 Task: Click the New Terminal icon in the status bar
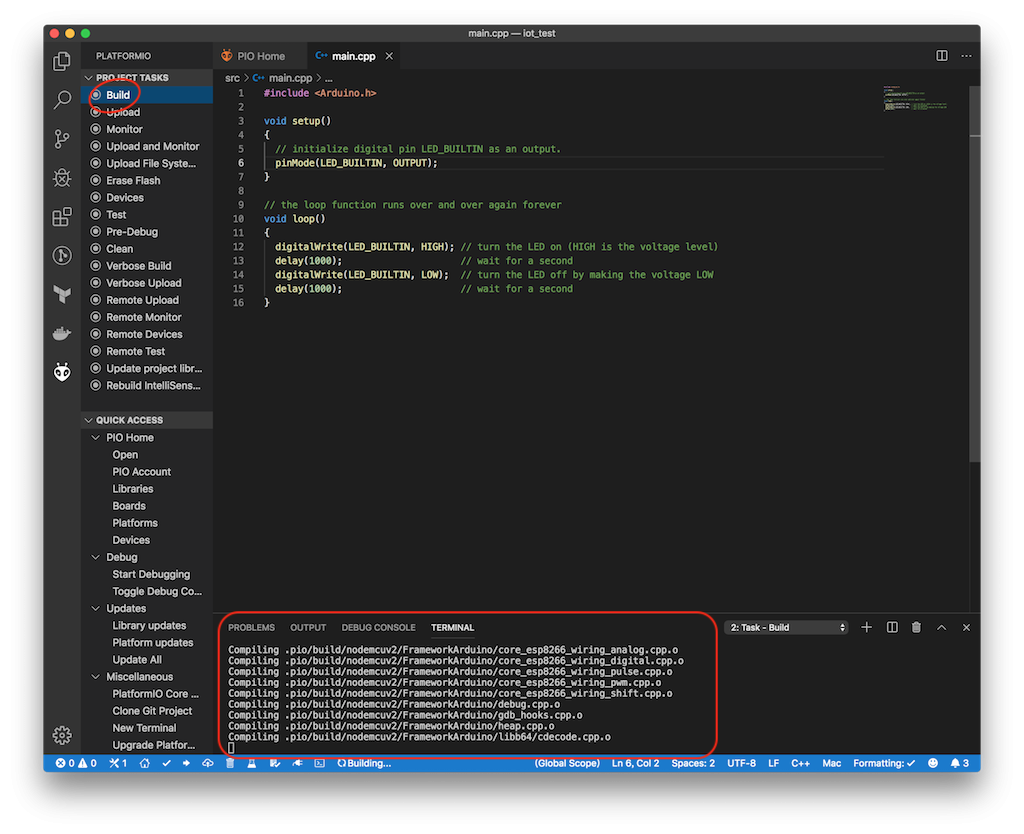coord(319,763)
